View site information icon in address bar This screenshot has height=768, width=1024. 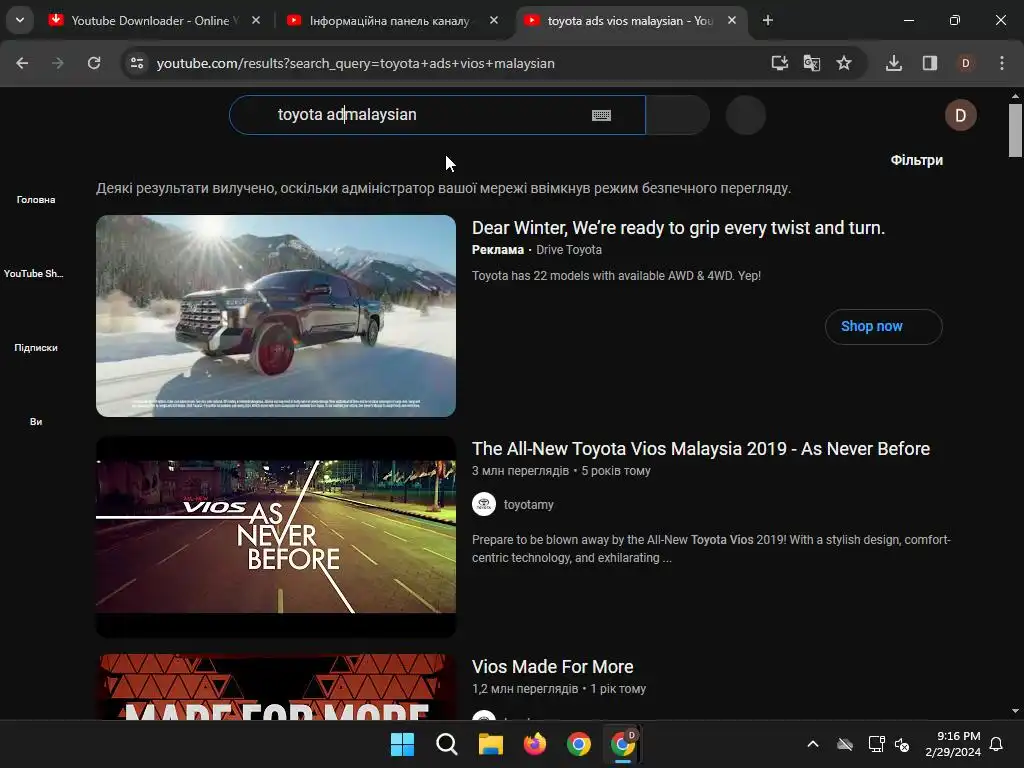(x=137, y=63)
